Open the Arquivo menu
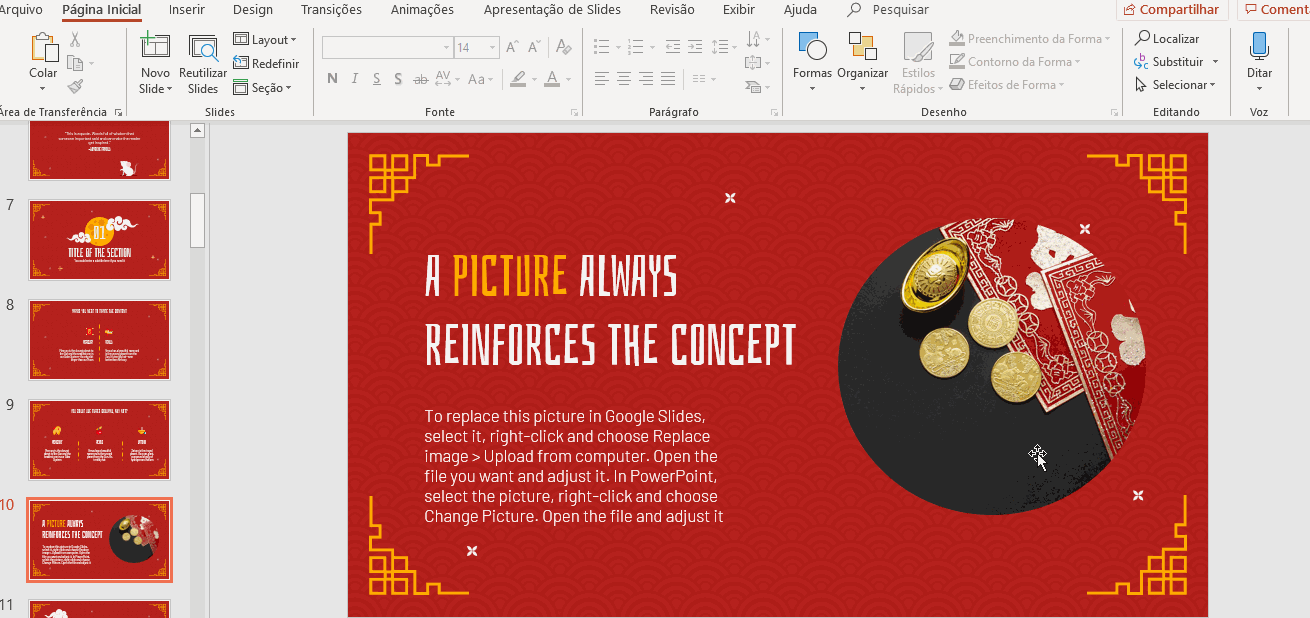This screenshot has height=618, width=1310. coord(21,10)
